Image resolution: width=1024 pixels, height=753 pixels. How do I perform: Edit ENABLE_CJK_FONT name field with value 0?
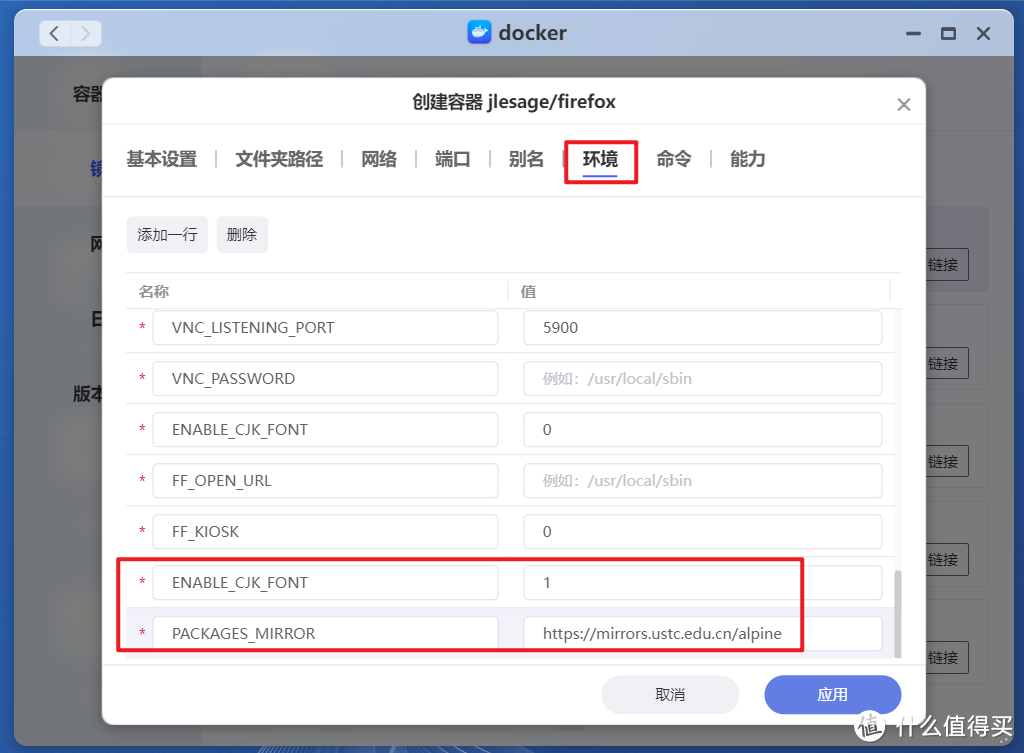[x=325, y=430]
